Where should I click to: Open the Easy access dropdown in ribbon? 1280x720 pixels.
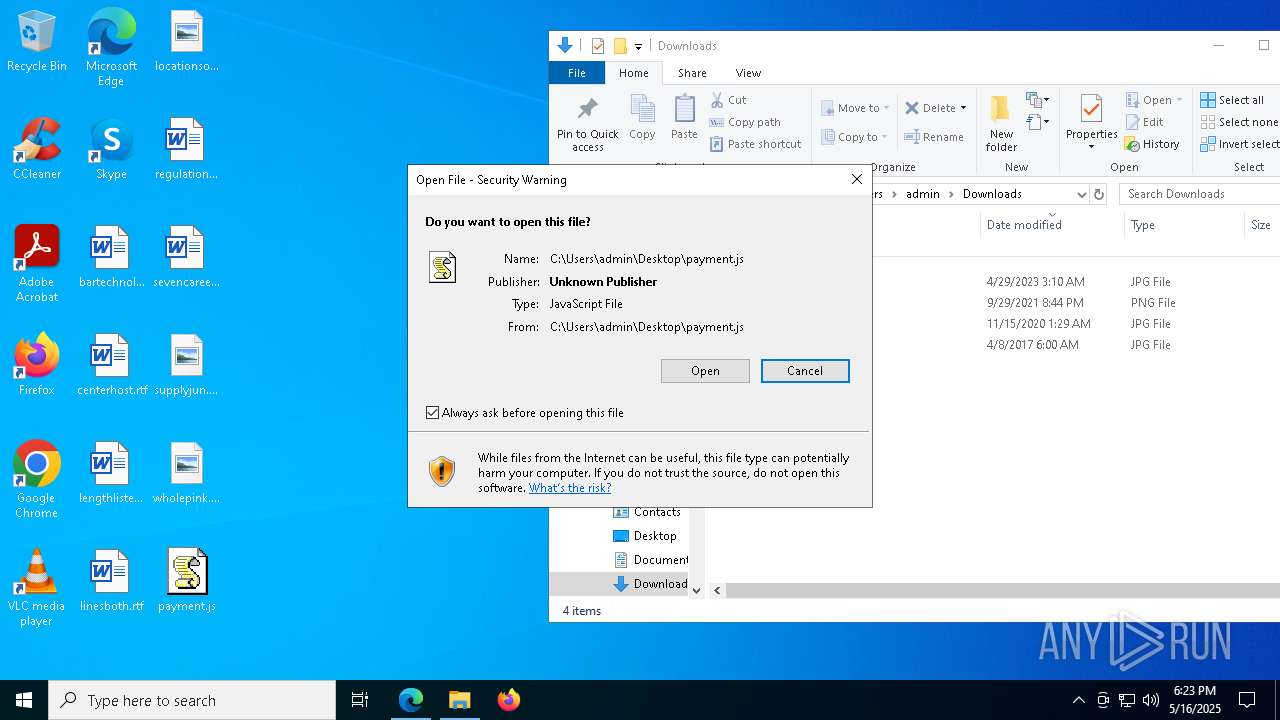point(1037,122)
